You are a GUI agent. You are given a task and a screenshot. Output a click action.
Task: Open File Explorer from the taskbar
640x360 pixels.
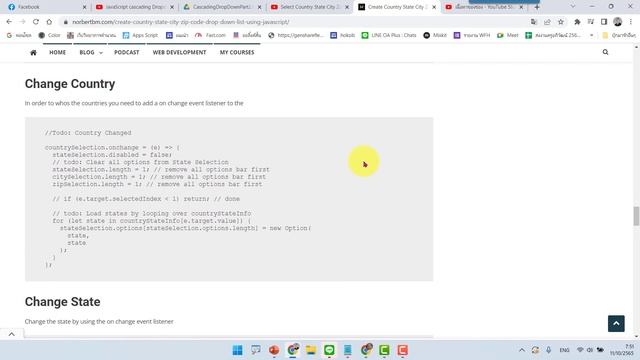pos(311,350)
